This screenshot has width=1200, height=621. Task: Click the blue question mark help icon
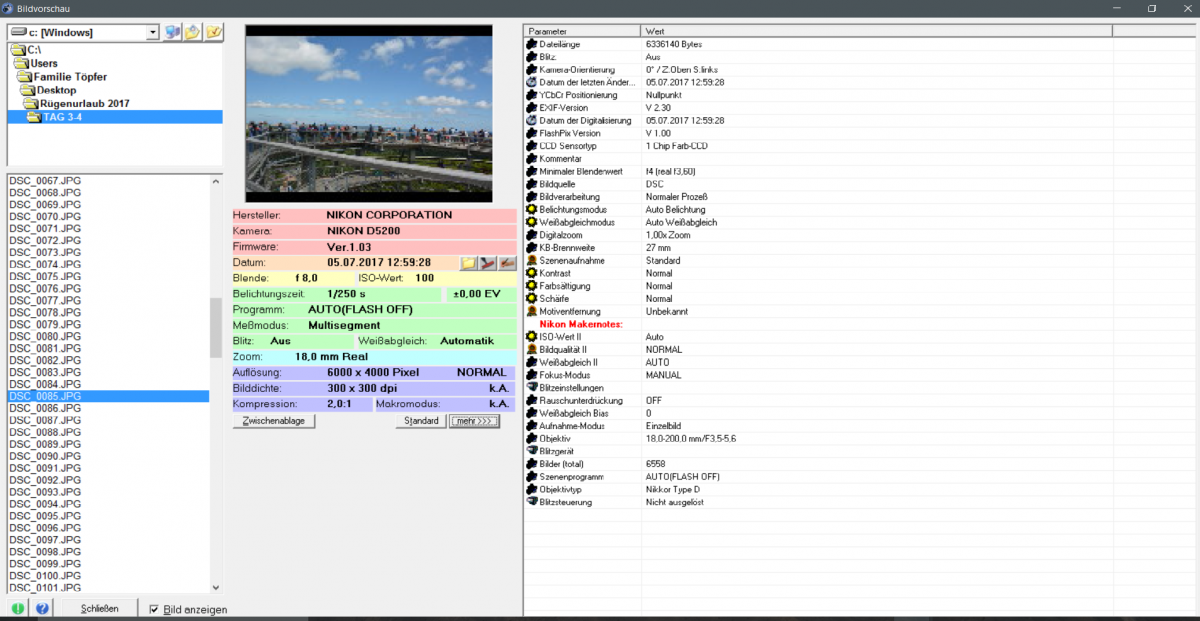[42, 608]
